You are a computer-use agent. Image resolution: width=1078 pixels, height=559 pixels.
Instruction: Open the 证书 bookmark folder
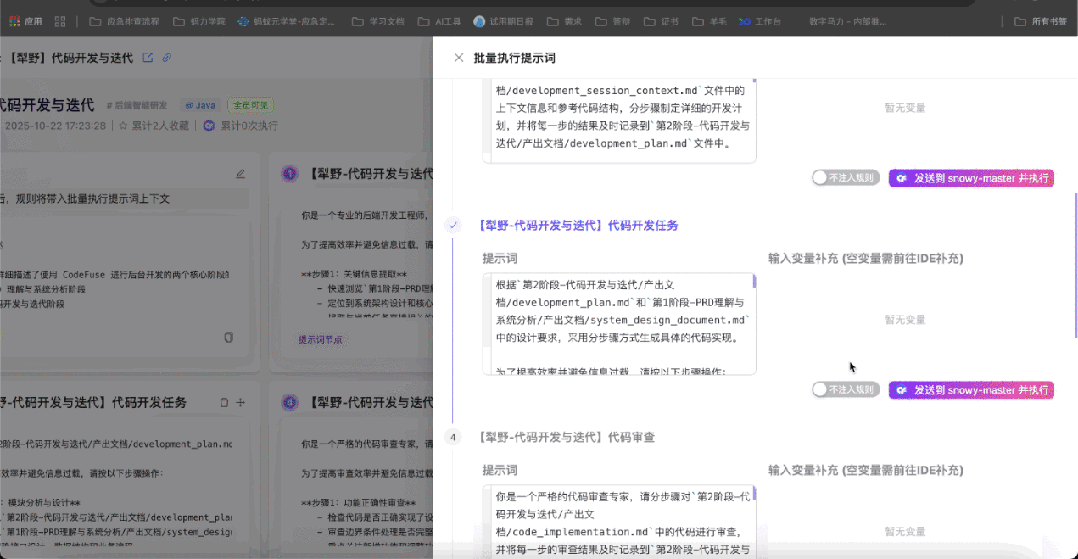coord(662,20)
